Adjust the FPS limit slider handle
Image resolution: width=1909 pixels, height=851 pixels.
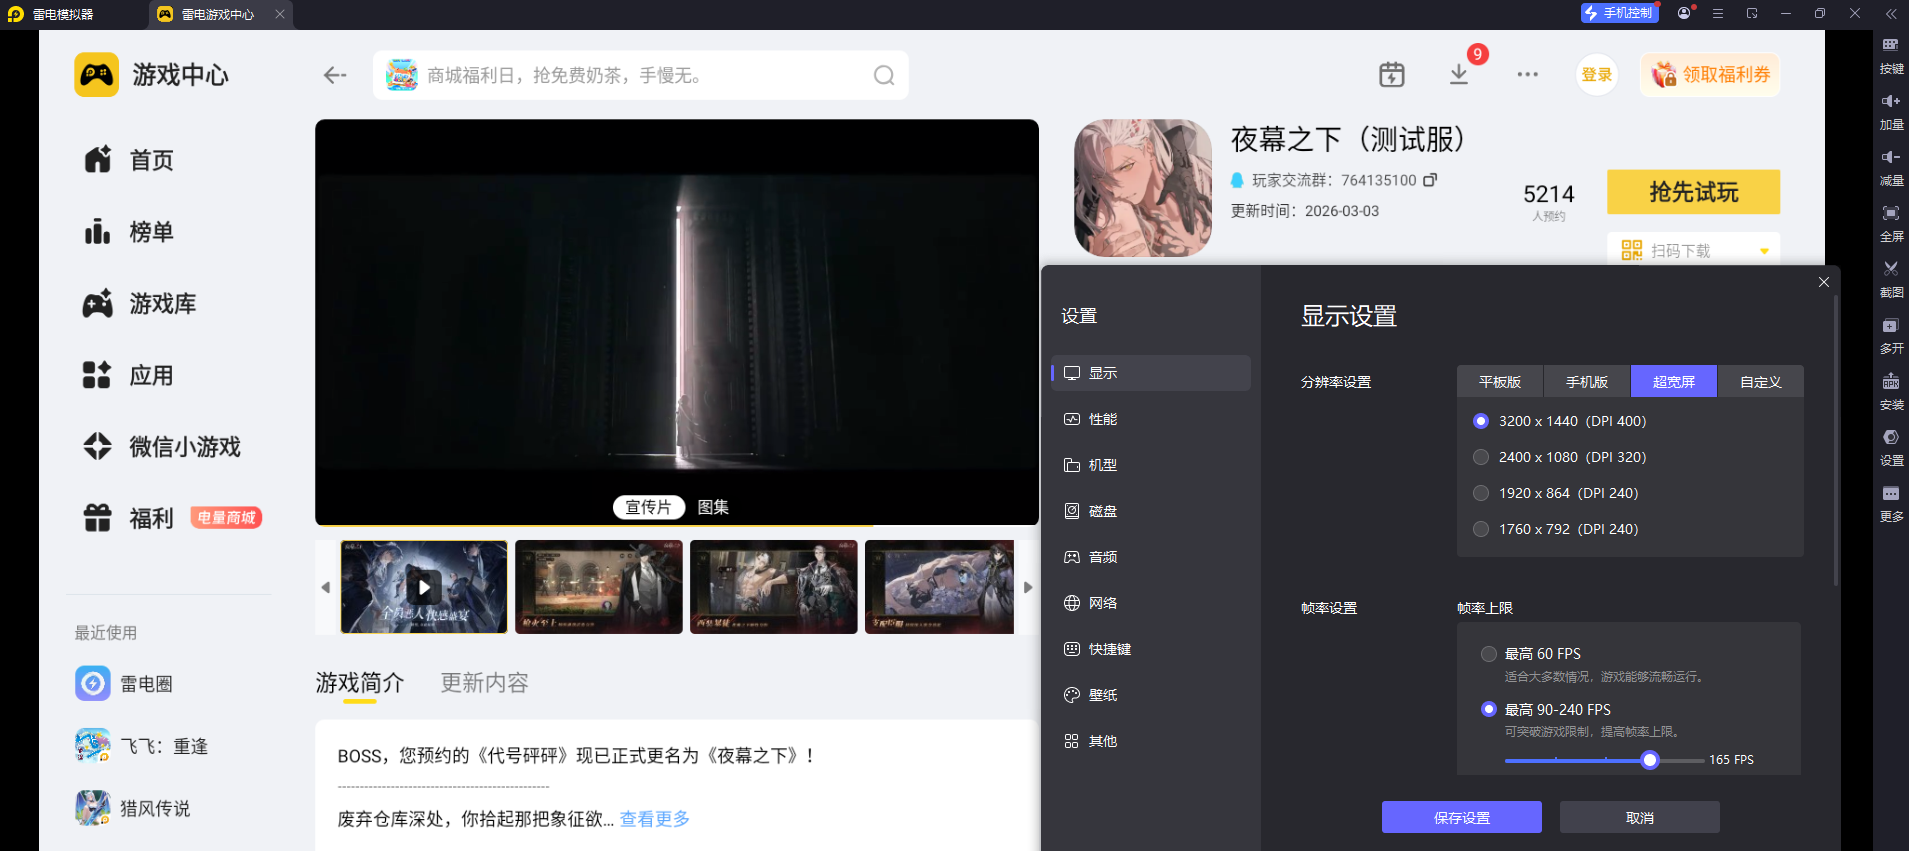coord(1650,760)
